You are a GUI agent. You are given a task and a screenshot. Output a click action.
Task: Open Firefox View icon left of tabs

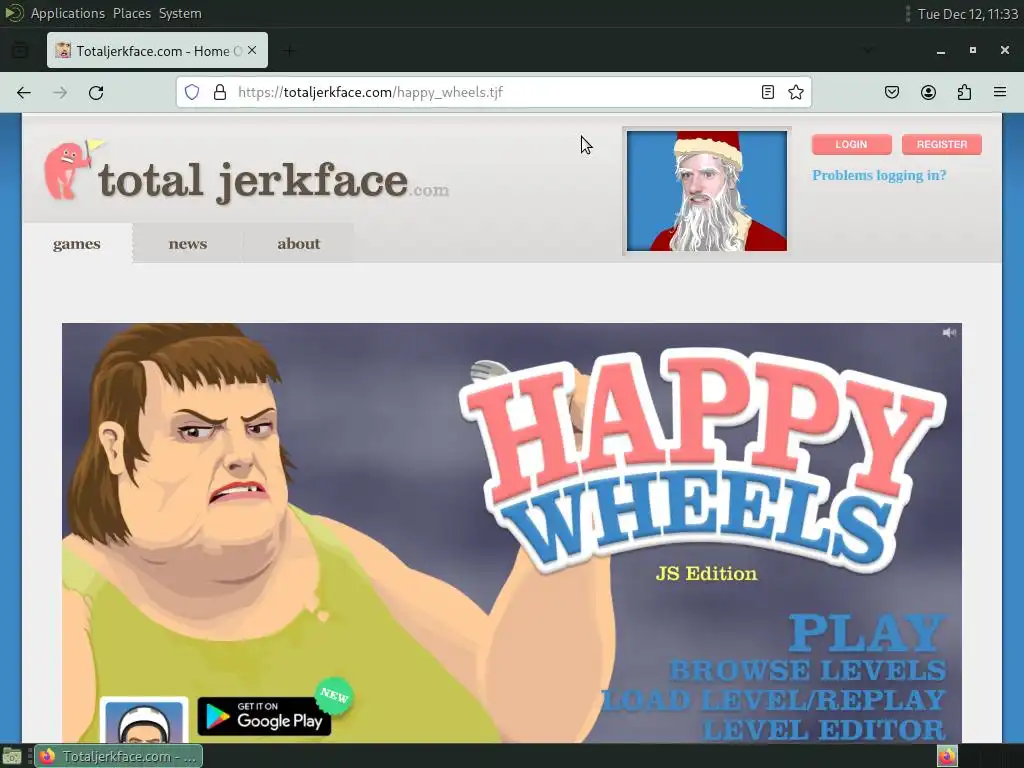[x=20, y=50]
